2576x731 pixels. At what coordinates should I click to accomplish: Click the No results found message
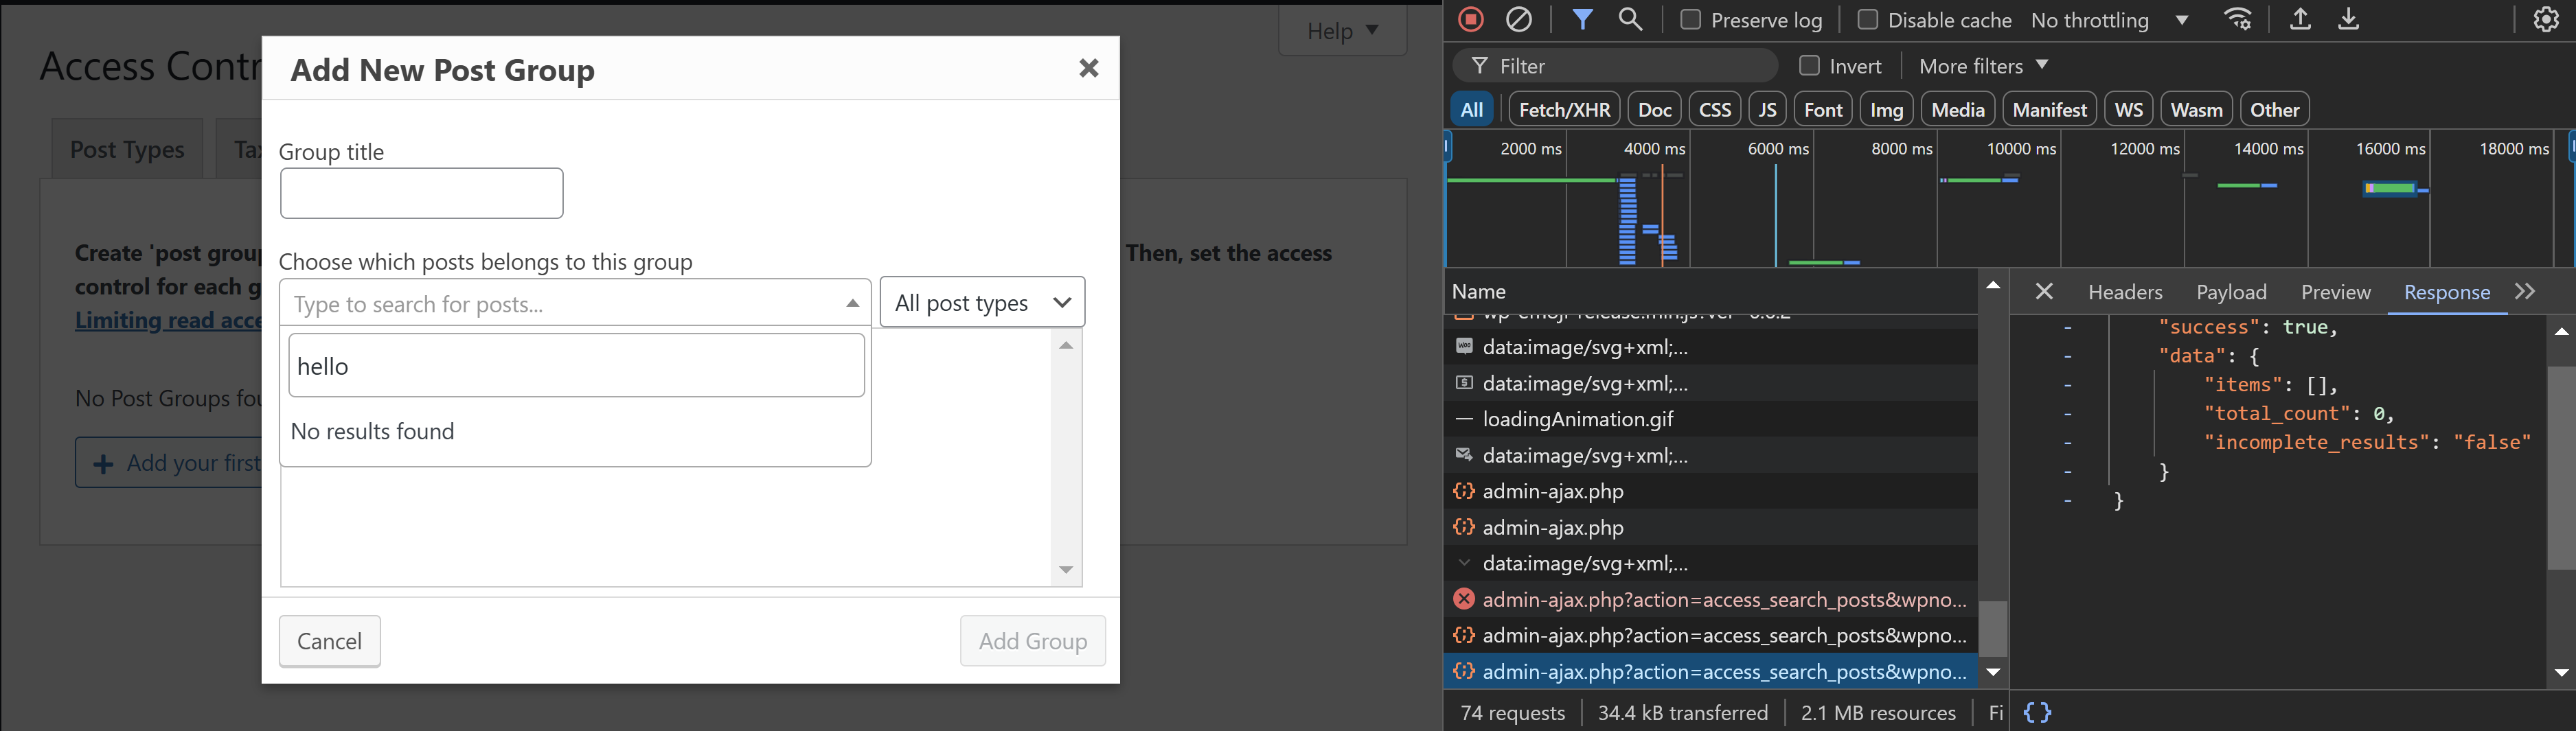point(372,431)
